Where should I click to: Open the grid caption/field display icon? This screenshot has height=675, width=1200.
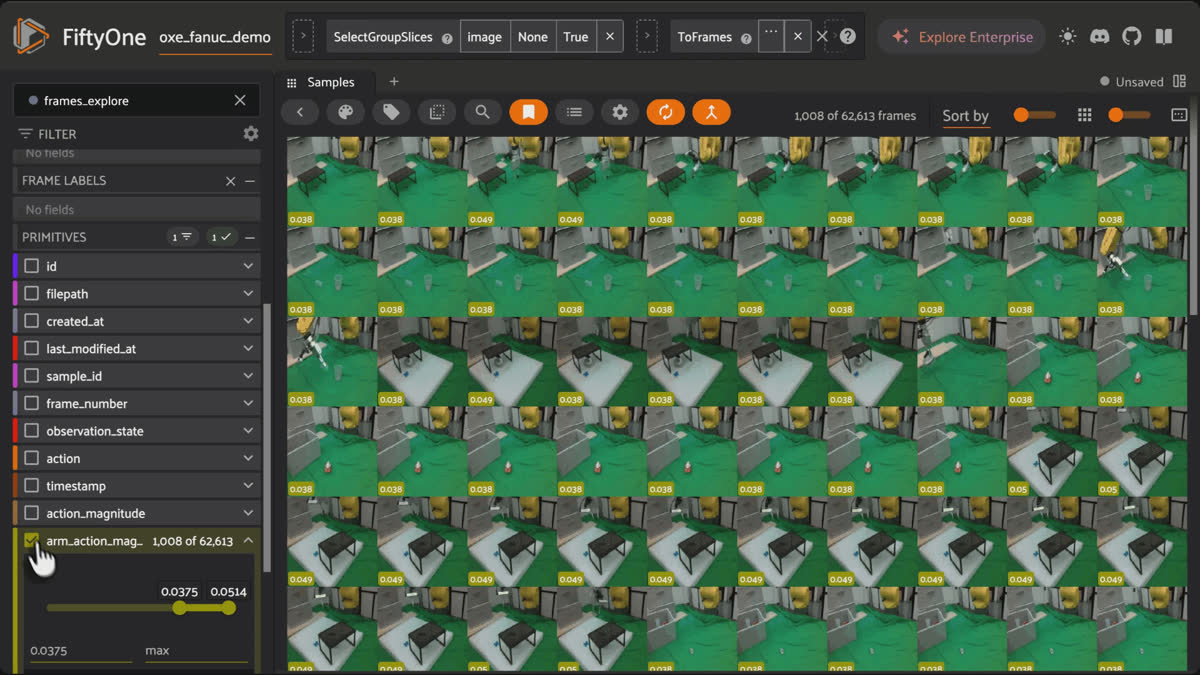point(1179,115)
